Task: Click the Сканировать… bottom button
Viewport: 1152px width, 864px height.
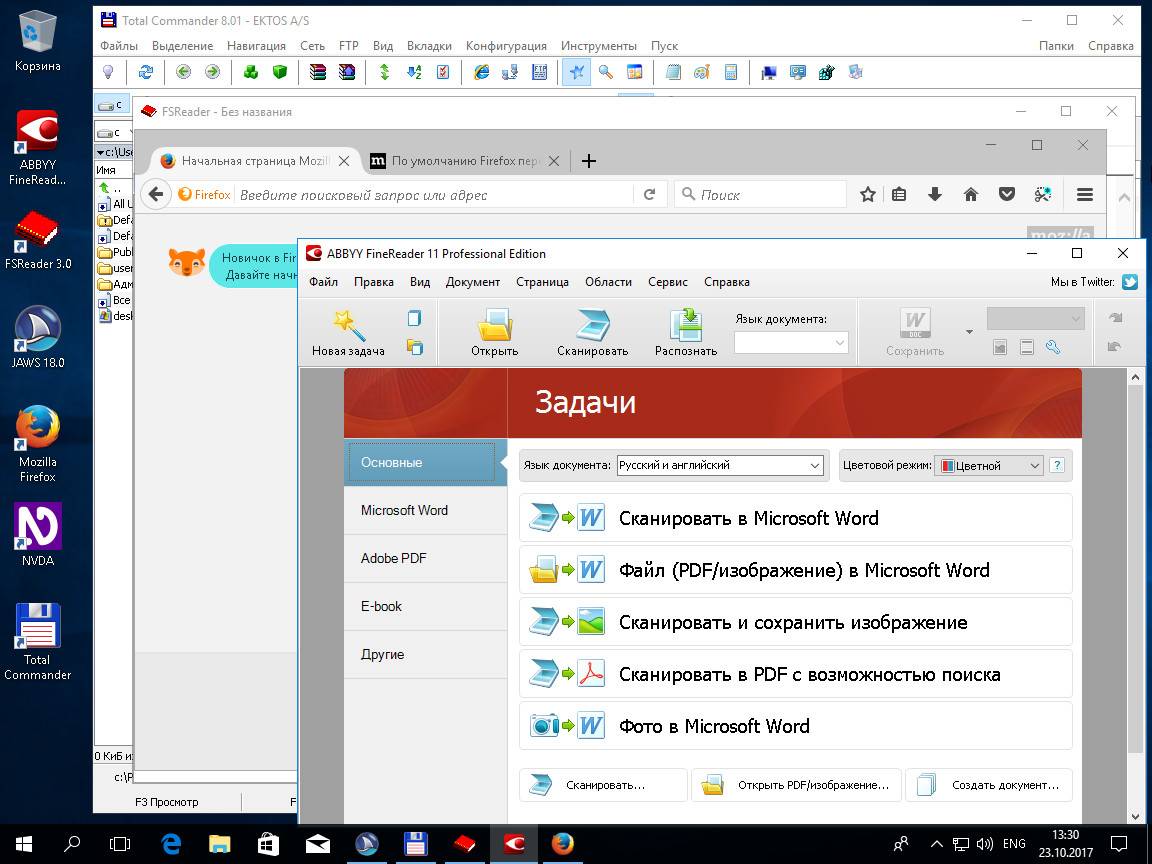Action: [603, 785]
